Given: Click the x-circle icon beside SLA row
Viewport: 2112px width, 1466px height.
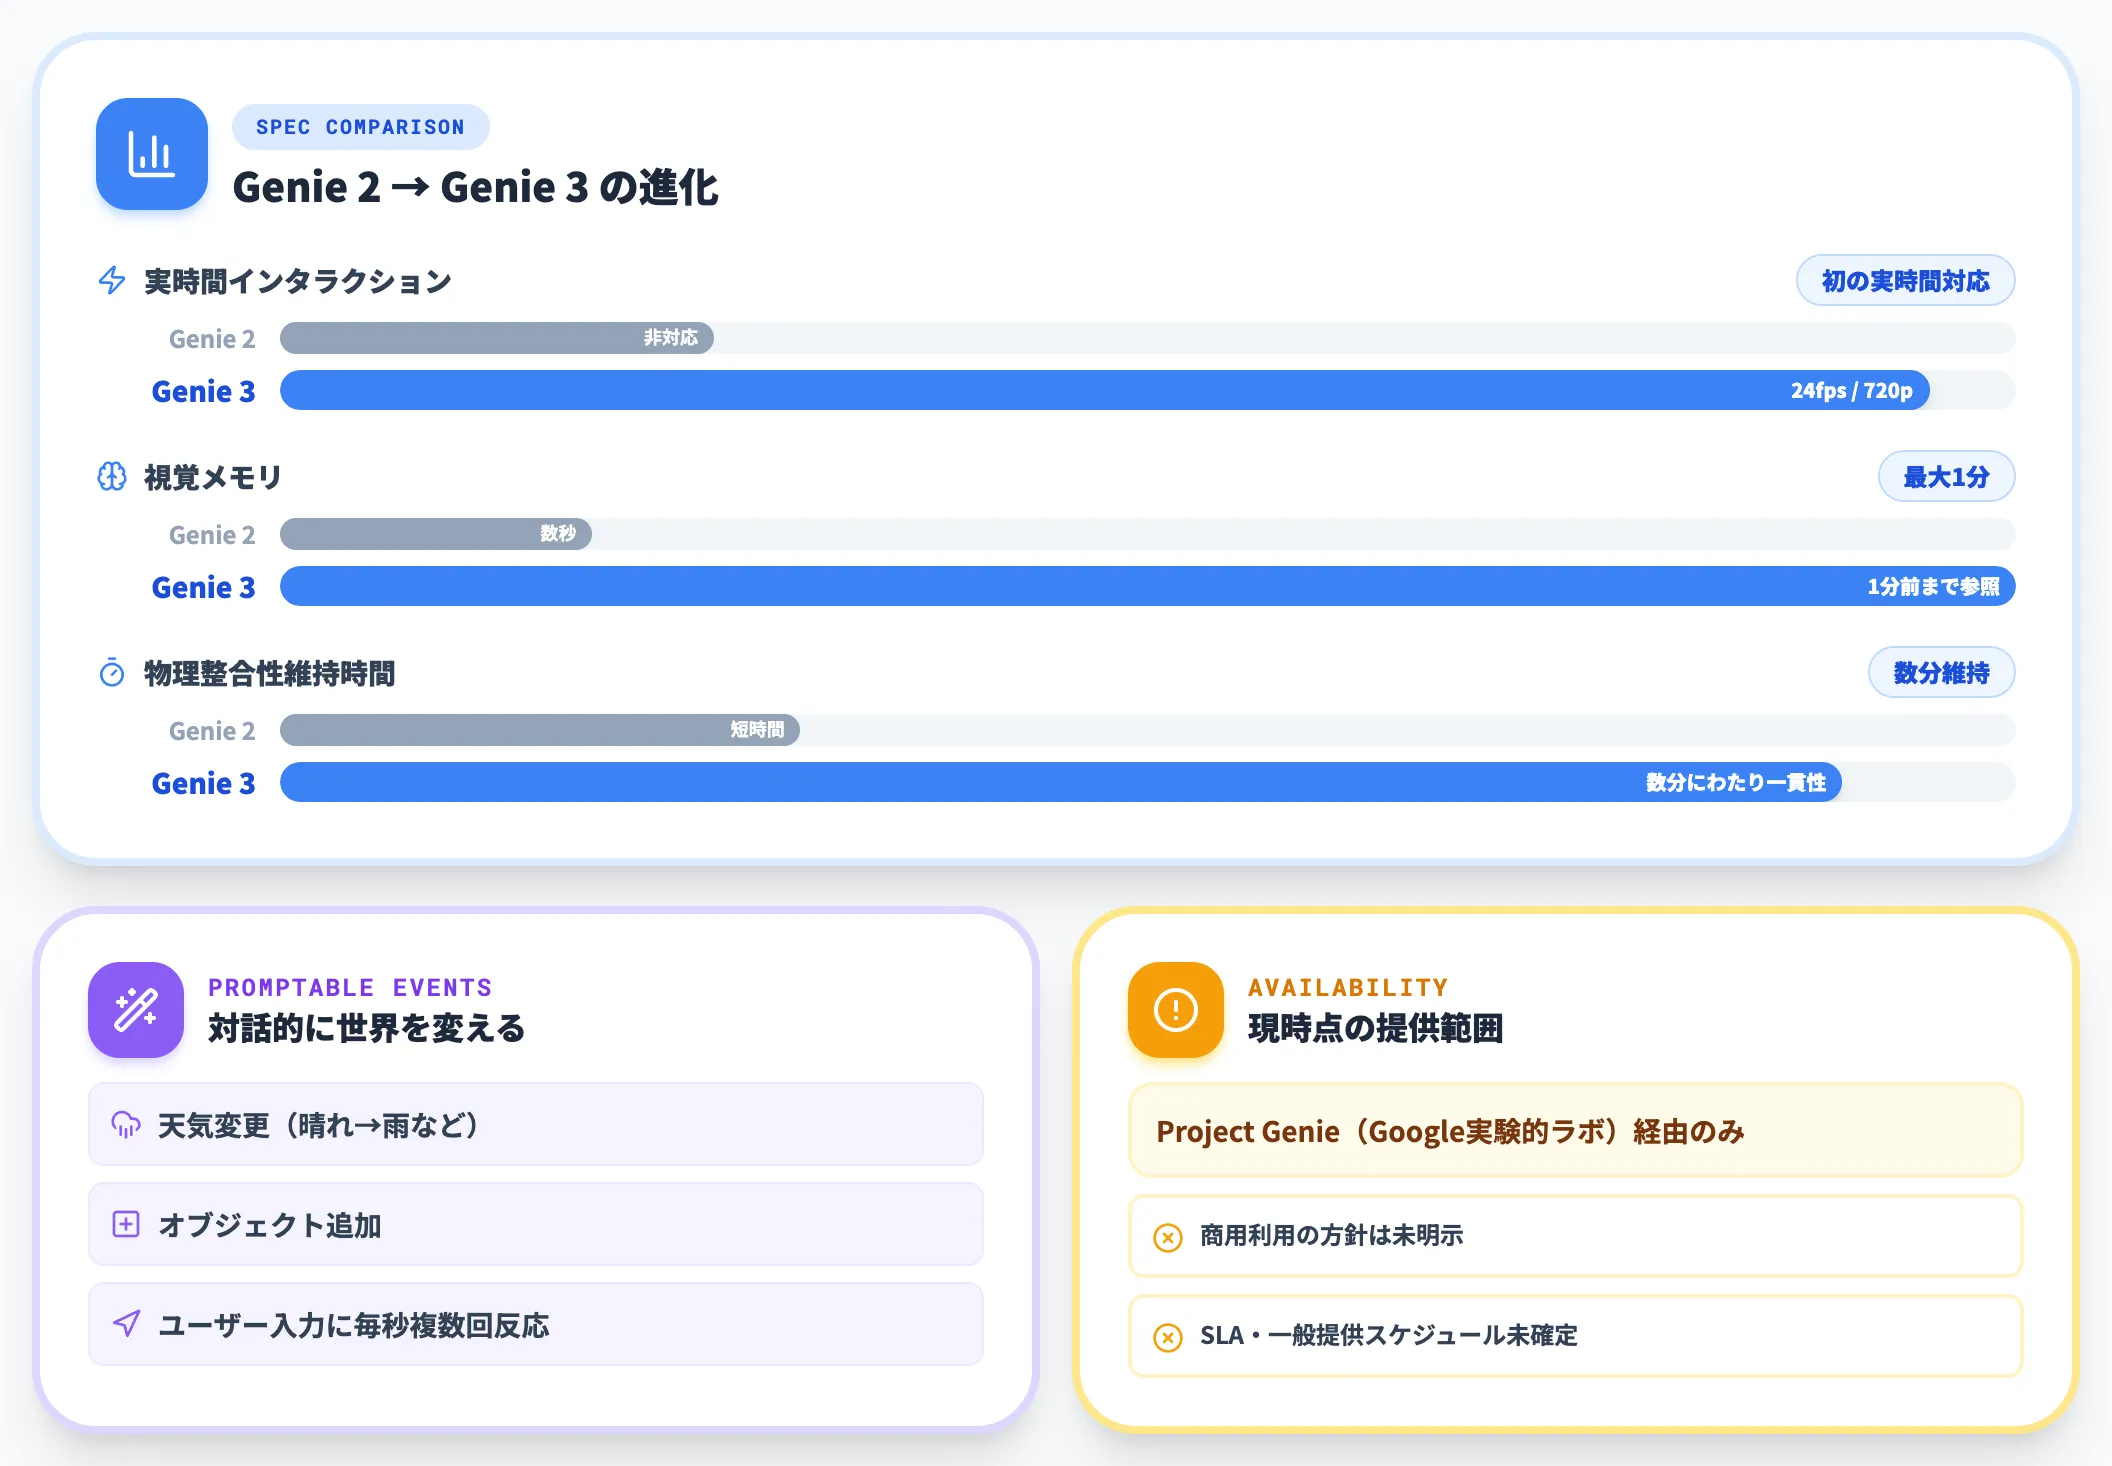Looking at the screenshot, I should coord(1167,1337).
